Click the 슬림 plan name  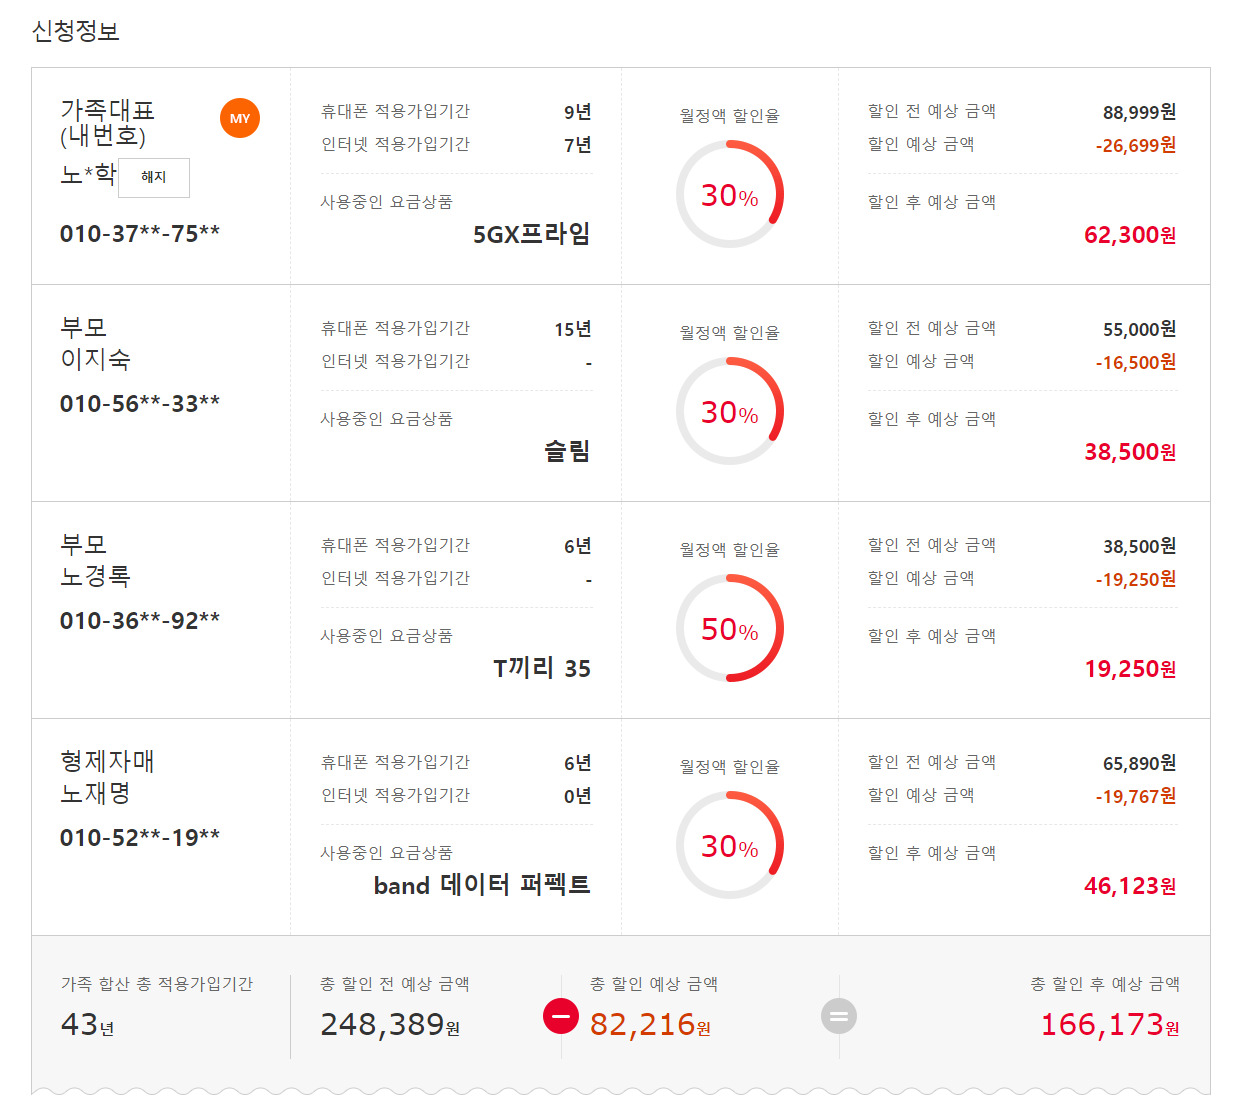click(x=567, y=452)
